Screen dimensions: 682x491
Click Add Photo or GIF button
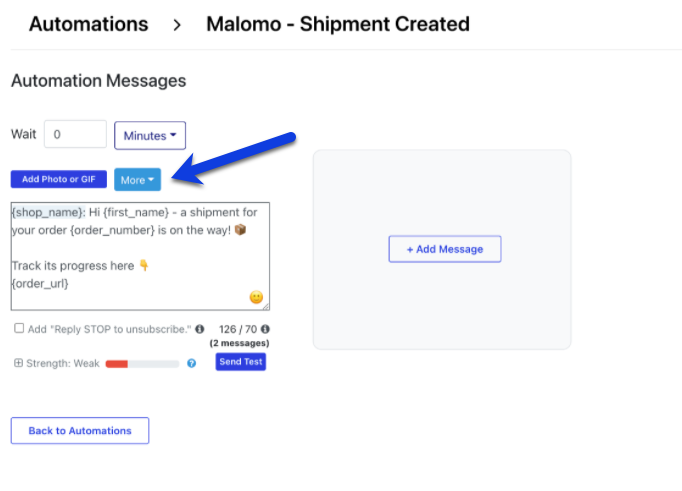tap(59, 179)
